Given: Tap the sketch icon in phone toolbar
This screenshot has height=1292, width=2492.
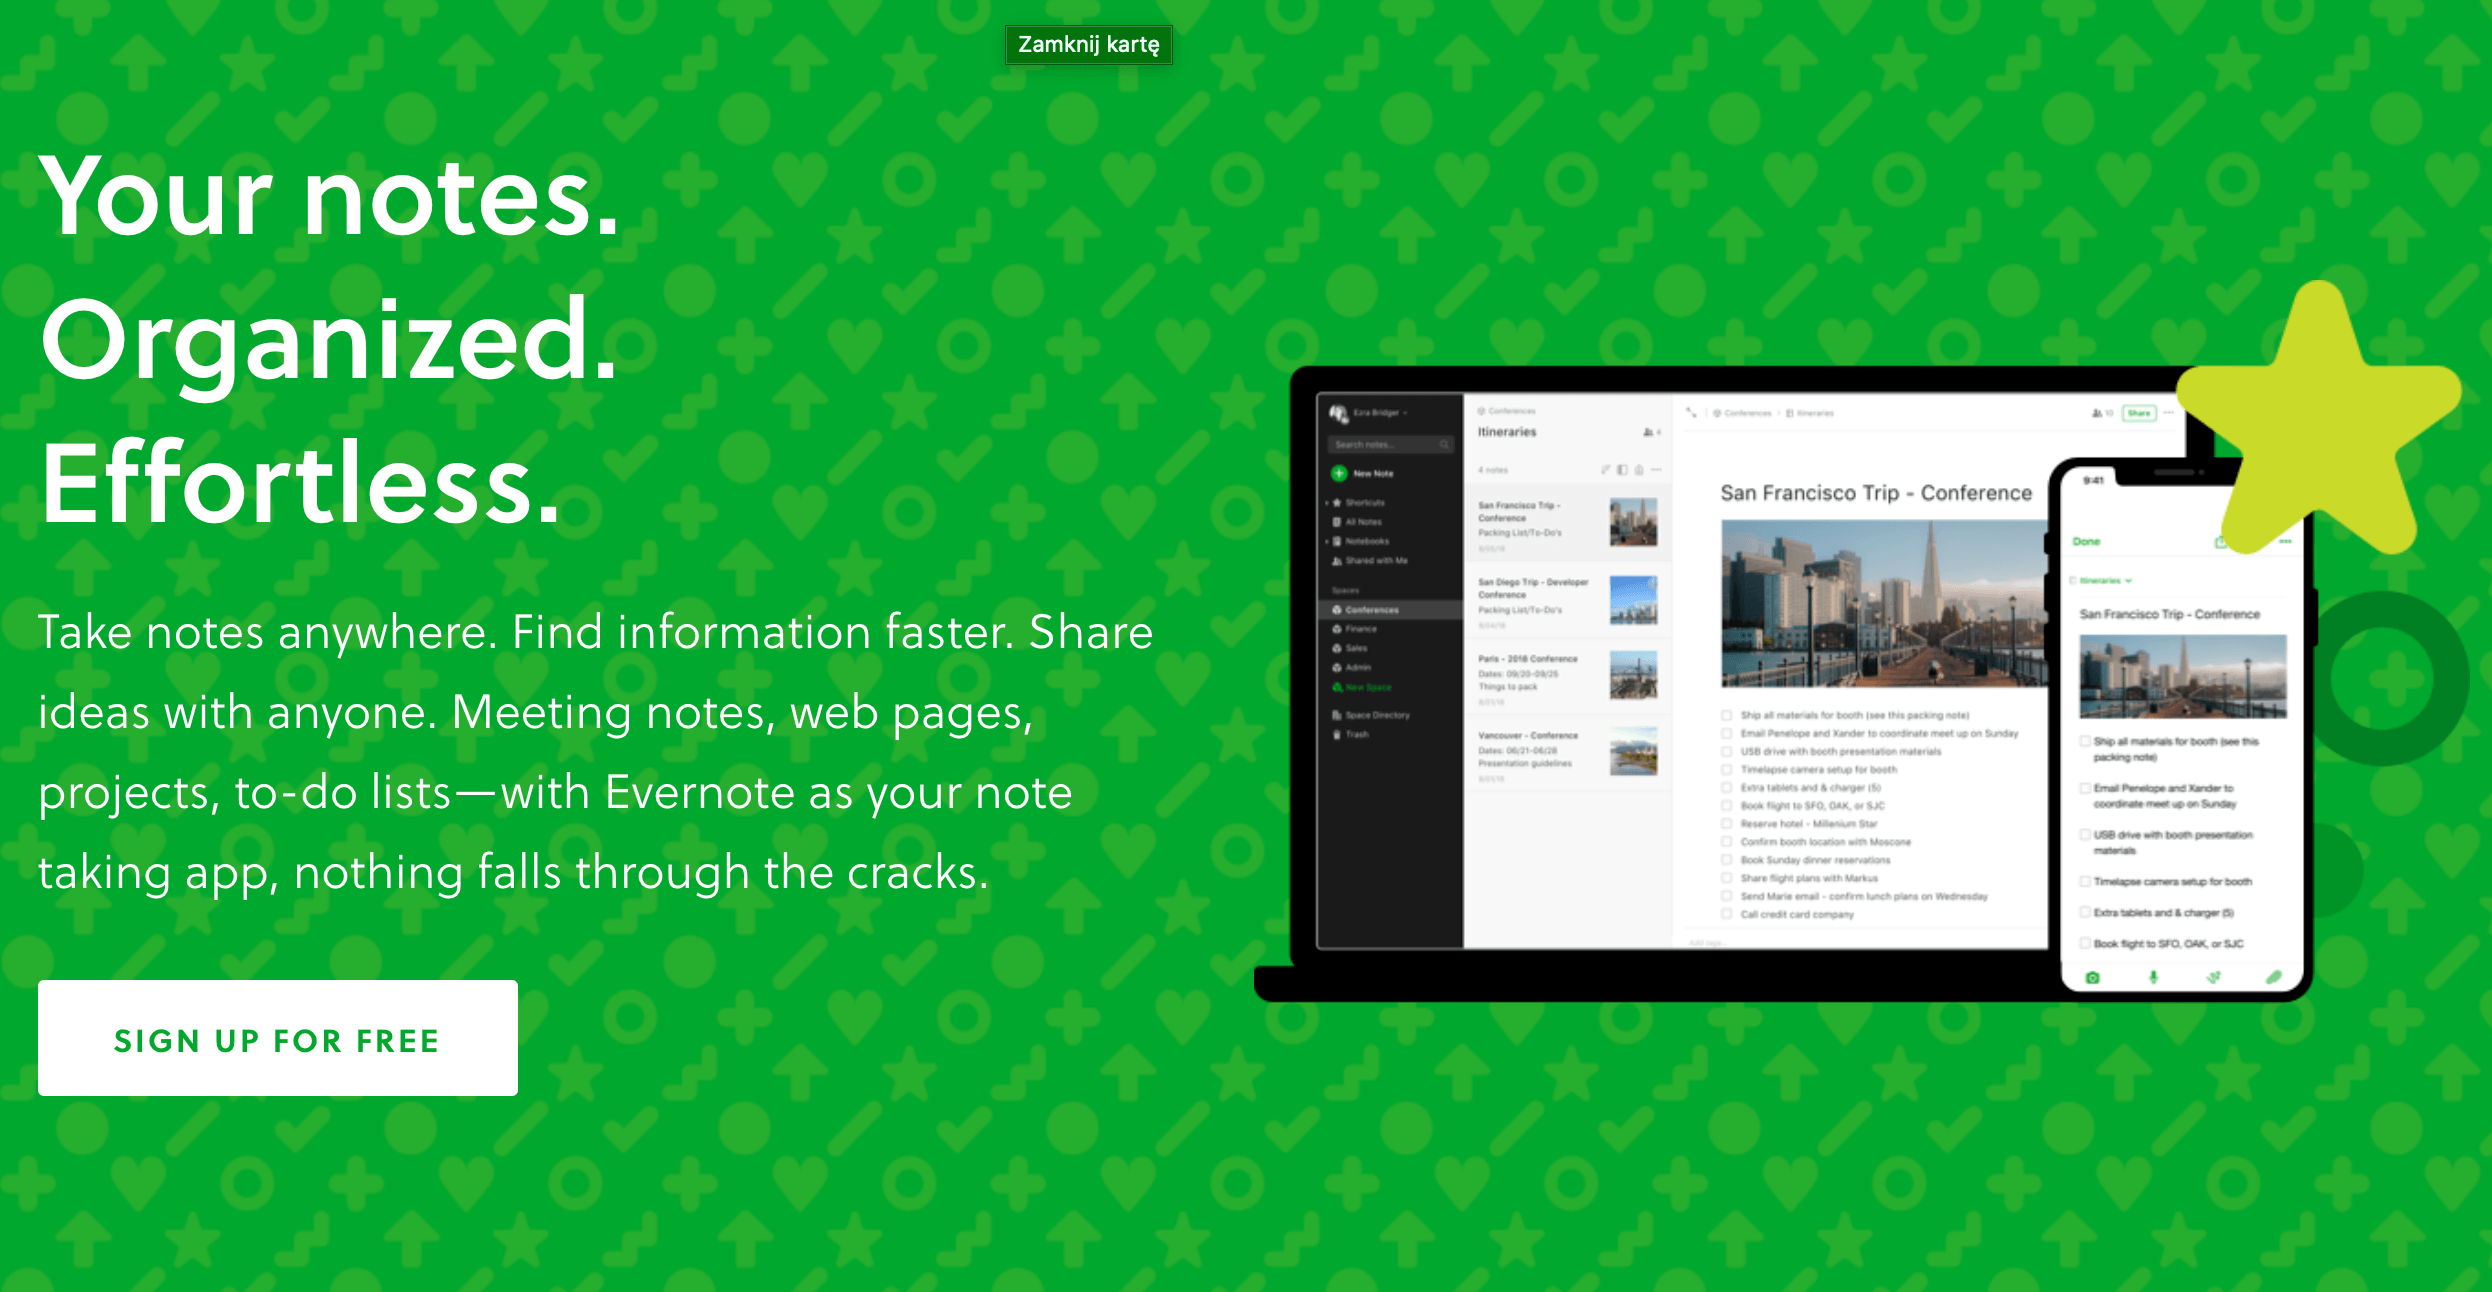Looking at the screenshot, I should point(2213,977).
